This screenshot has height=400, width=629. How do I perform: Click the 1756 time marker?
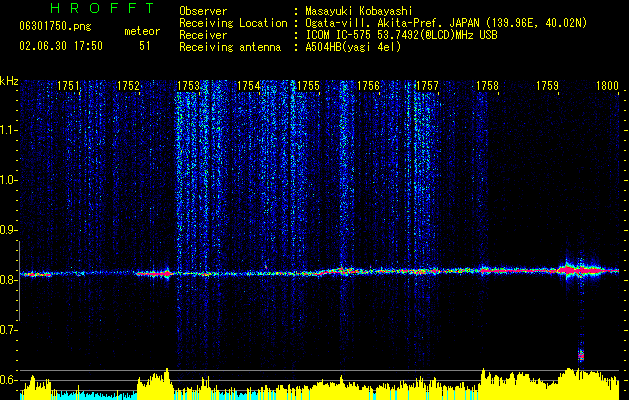(x=368, y=86)
